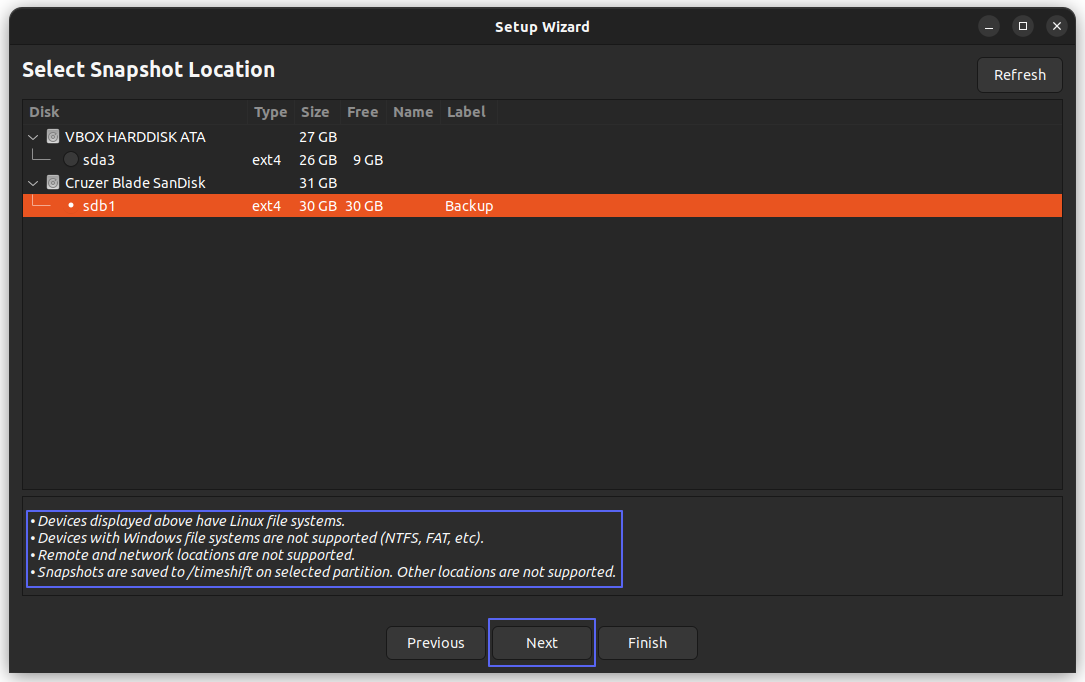Click the Label column header
1085x682 pixels.
pos(465,111)
